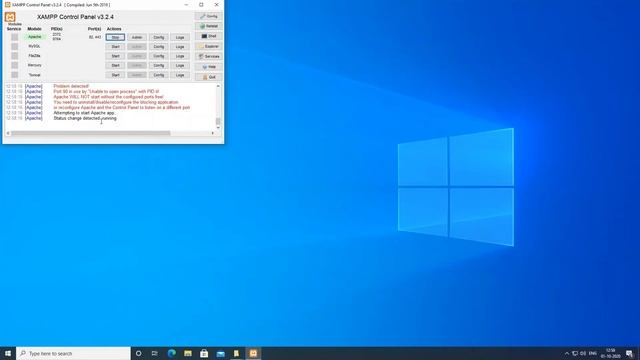Open the Windows Start menu

coord(8,353)
